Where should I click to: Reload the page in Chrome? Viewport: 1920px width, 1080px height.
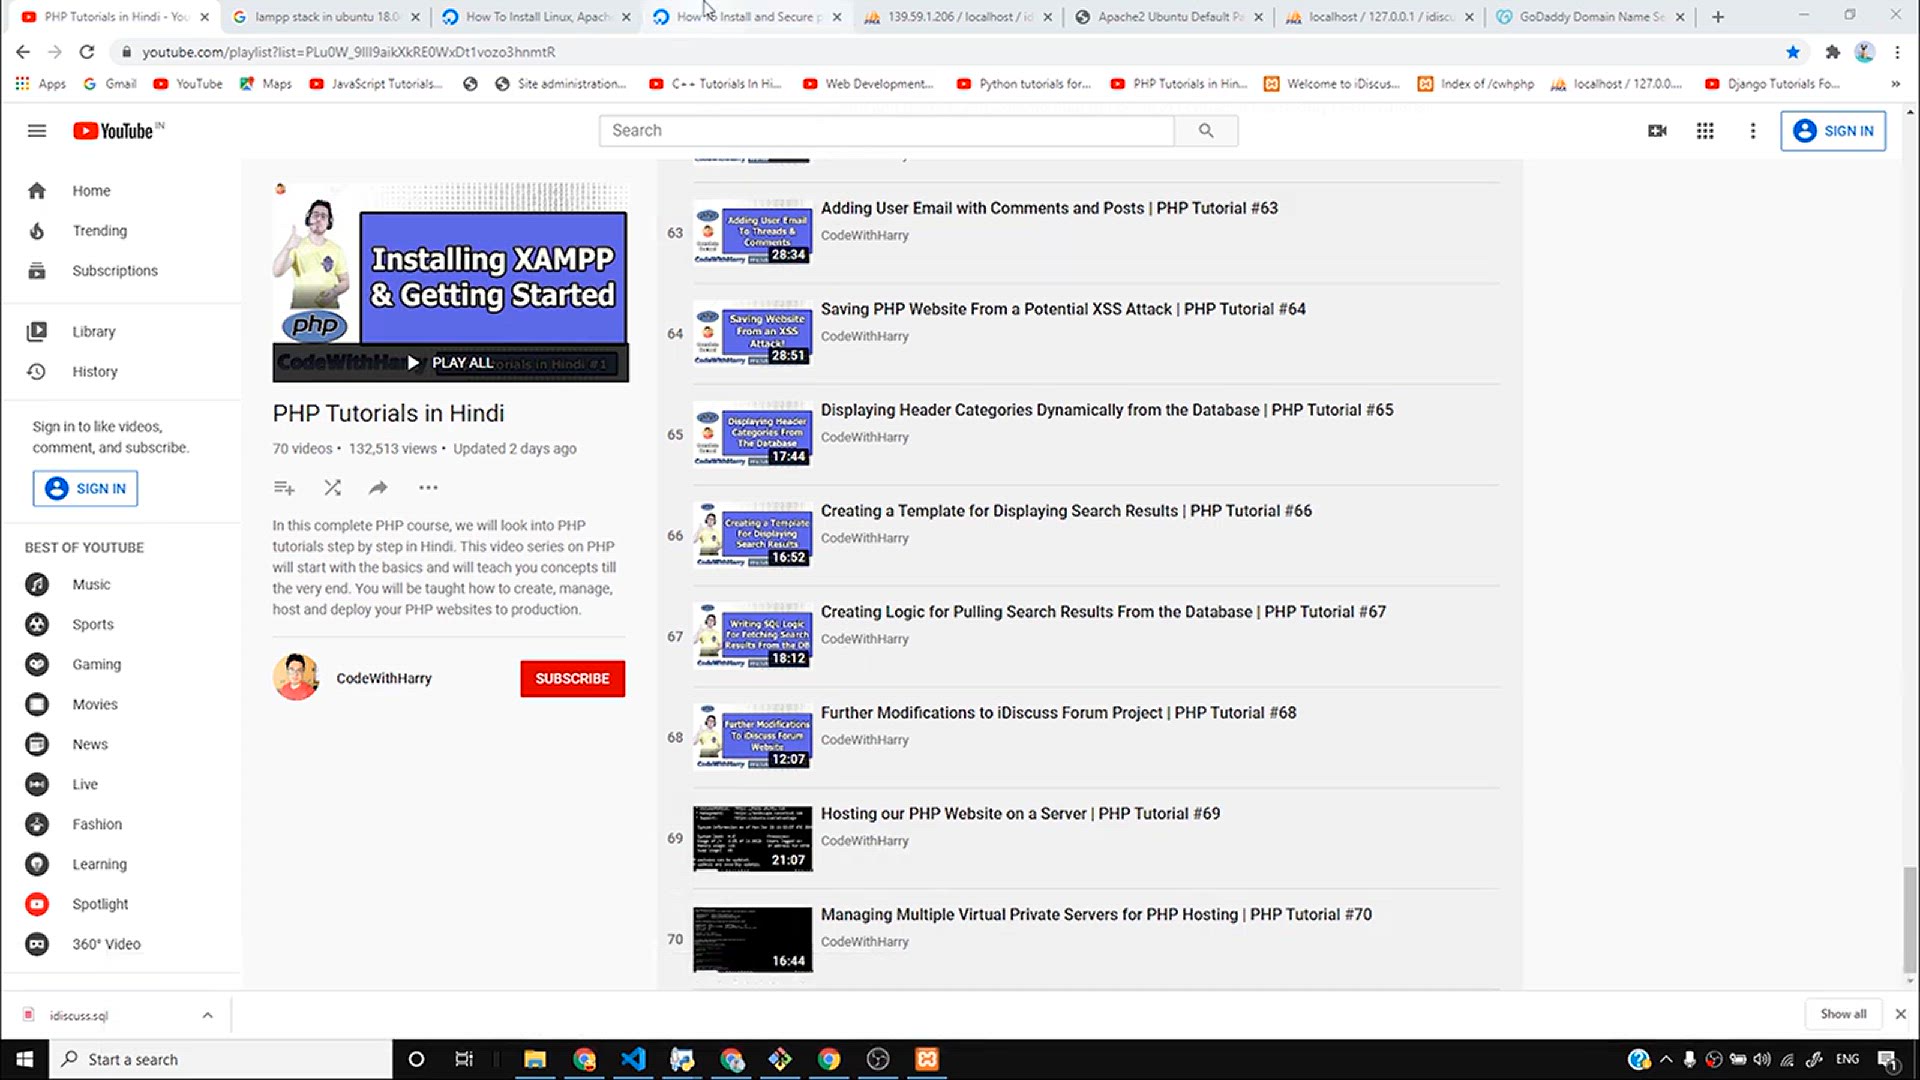point(87,52)
